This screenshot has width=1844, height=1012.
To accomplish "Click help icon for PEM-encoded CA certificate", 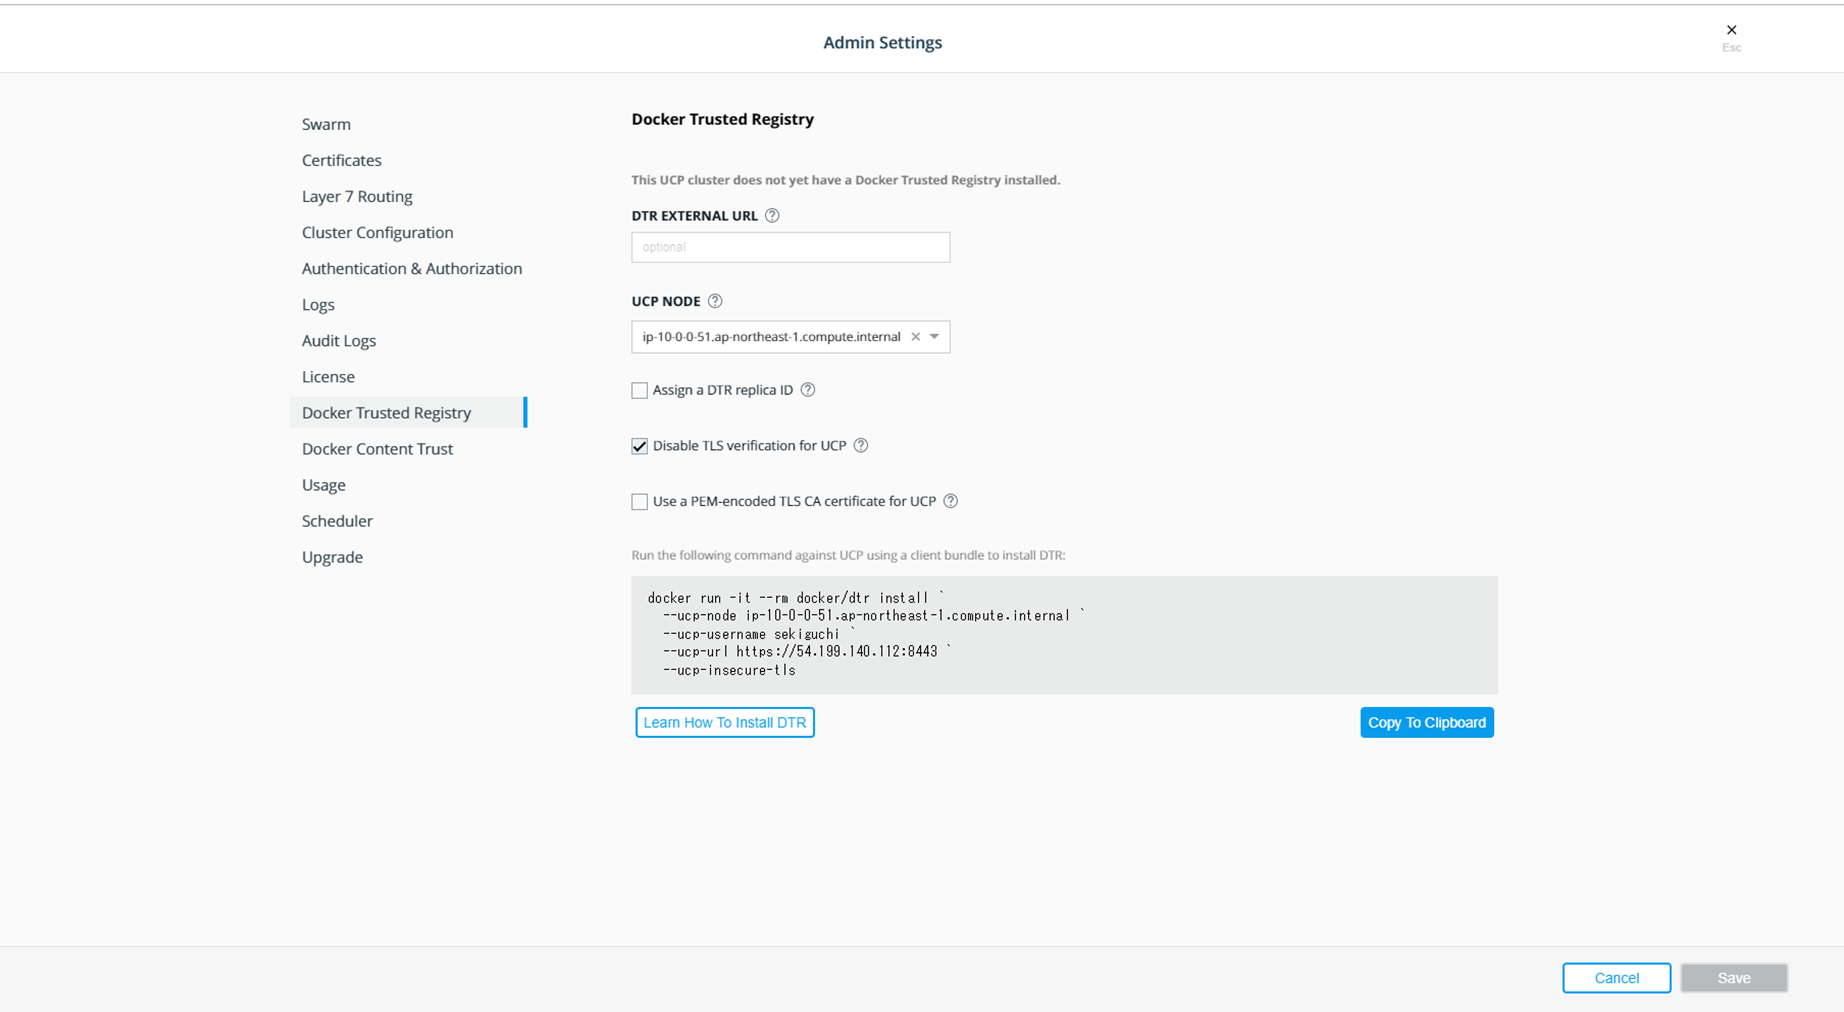I will [951, 501].
